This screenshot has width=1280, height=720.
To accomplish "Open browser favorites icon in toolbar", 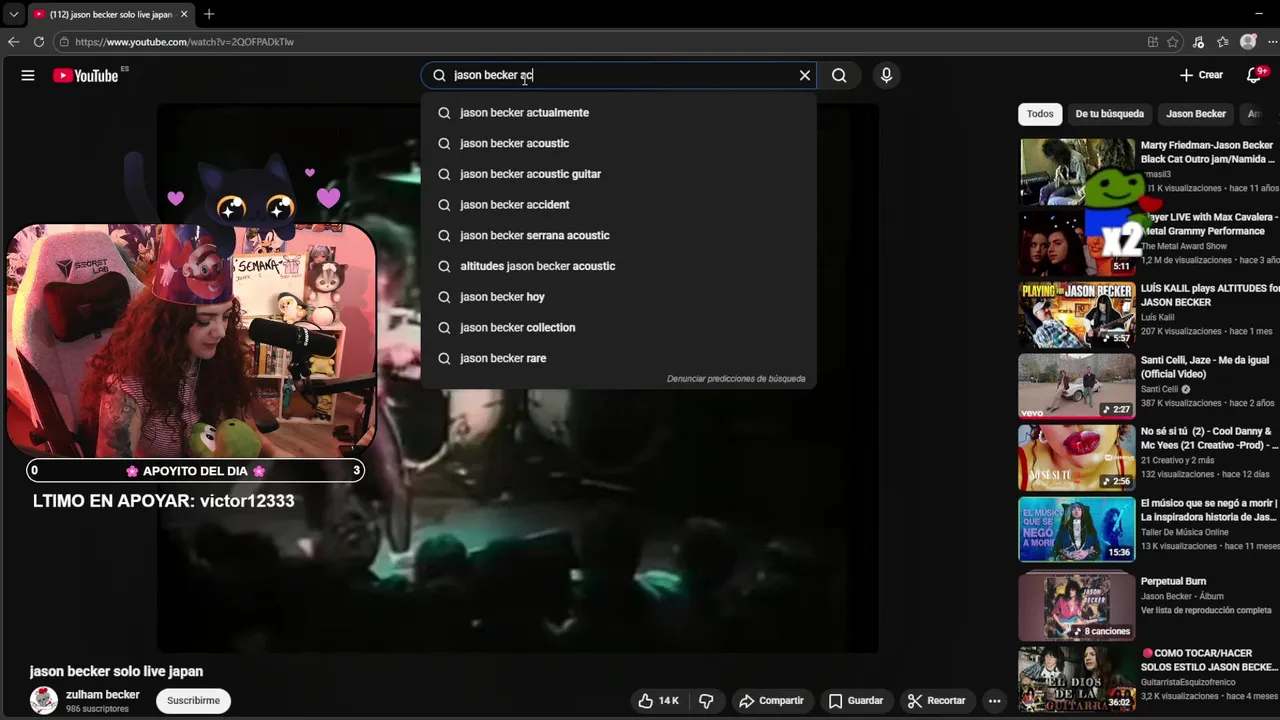I will [1223, 42].
